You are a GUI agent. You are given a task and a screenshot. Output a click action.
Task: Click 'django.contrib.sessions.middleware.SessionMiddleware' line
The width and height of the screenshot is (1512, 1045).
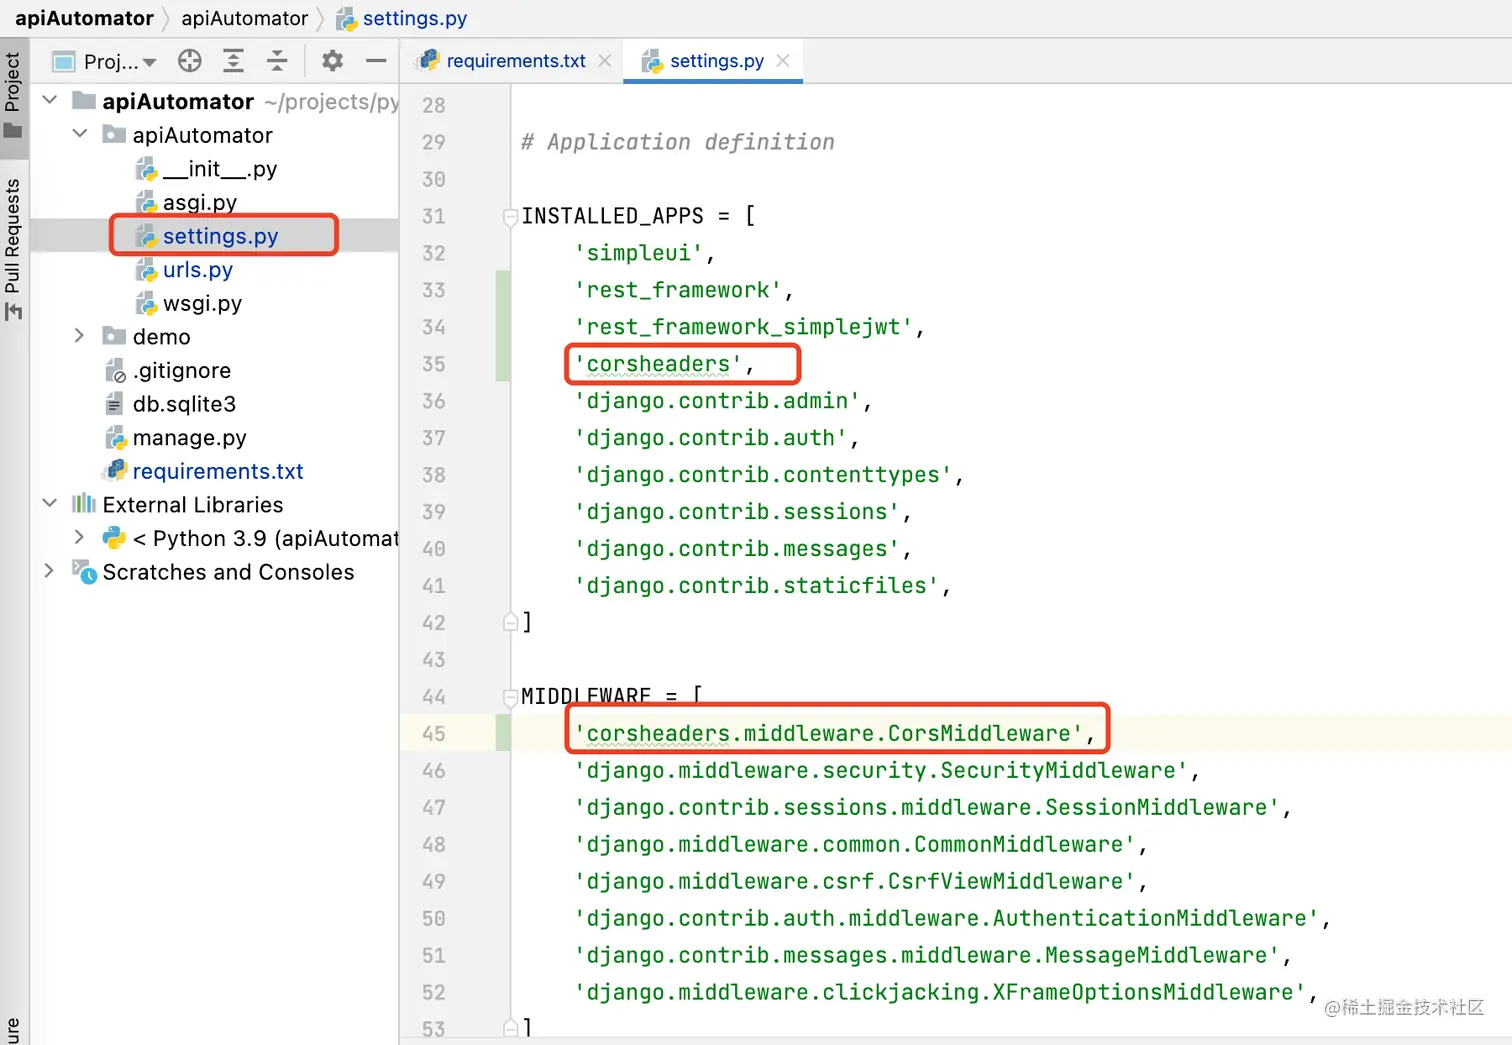[927, 808]
